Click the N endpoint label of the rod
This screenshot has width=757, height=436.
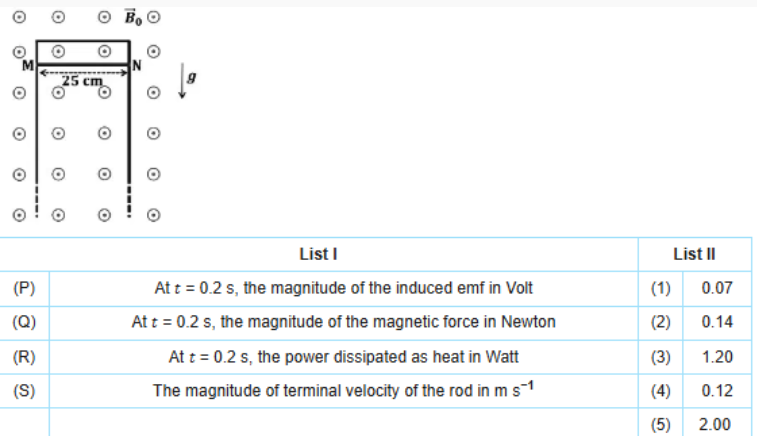coord(138,67)
